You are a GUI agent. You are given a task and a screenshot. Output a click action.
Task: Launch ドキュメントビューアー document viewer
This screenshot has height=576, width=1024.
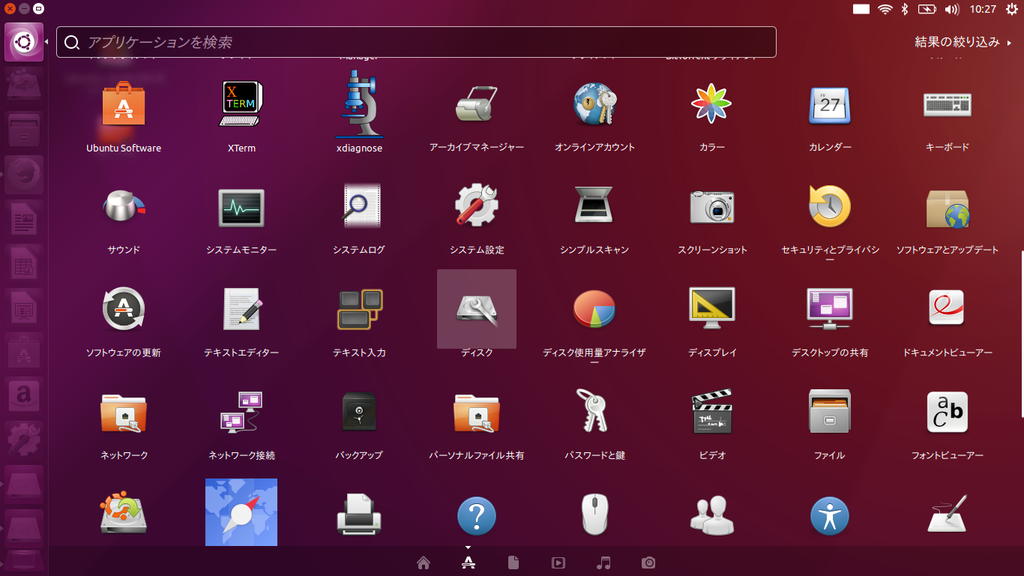[947, 308]
